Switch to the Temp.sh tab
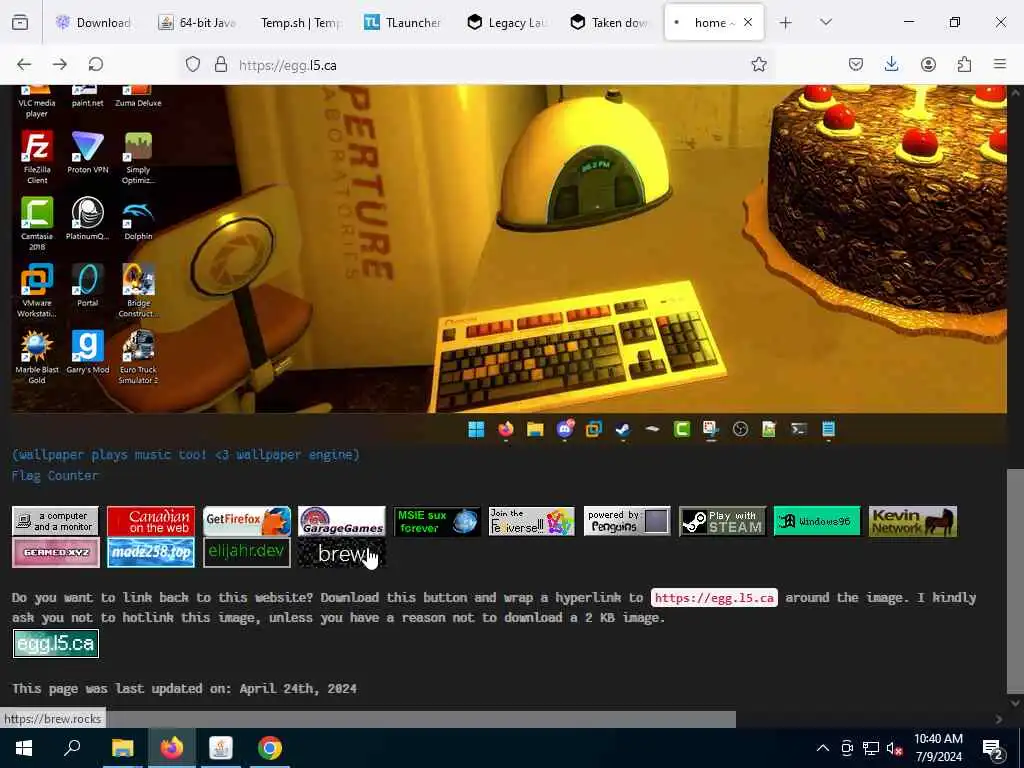The width and height of the screenshot is (1024, 768). [x=300, y=23]
